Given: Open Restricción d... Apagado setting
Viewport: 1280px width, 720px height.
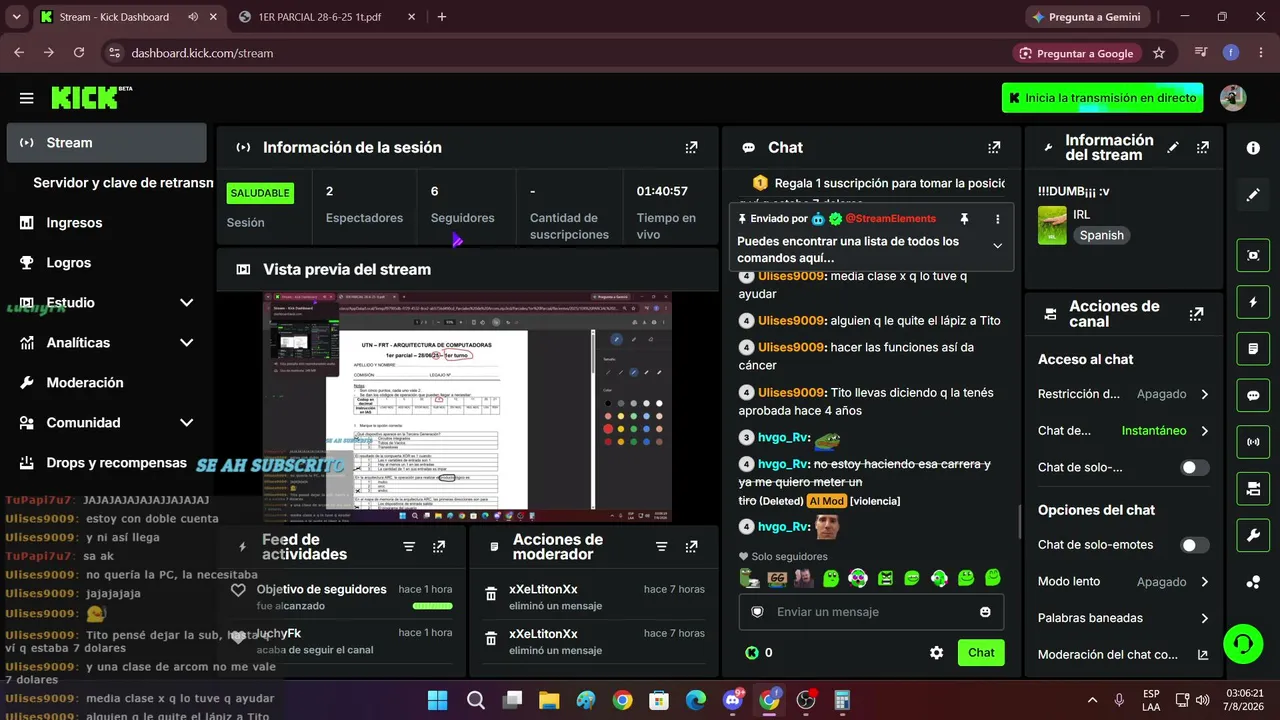Looking at the screenshot, I should click(x=1123, y=394).
